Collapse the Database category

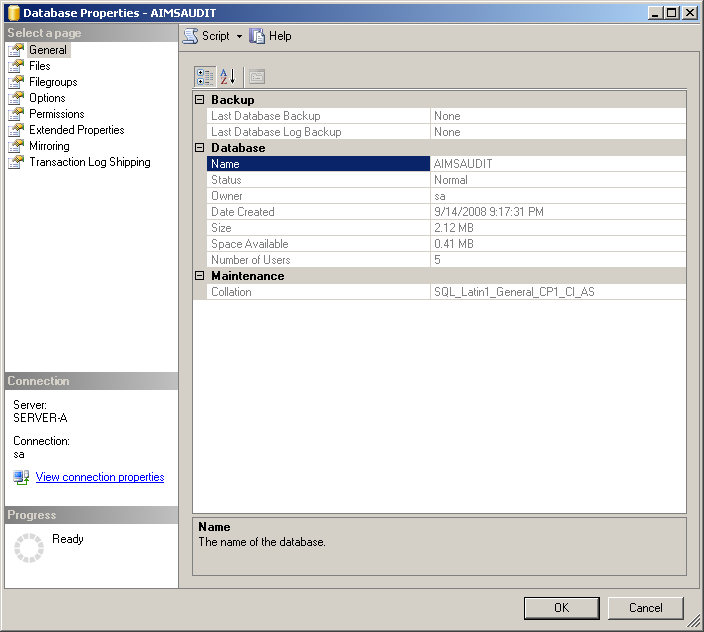(x=200, y=148)
